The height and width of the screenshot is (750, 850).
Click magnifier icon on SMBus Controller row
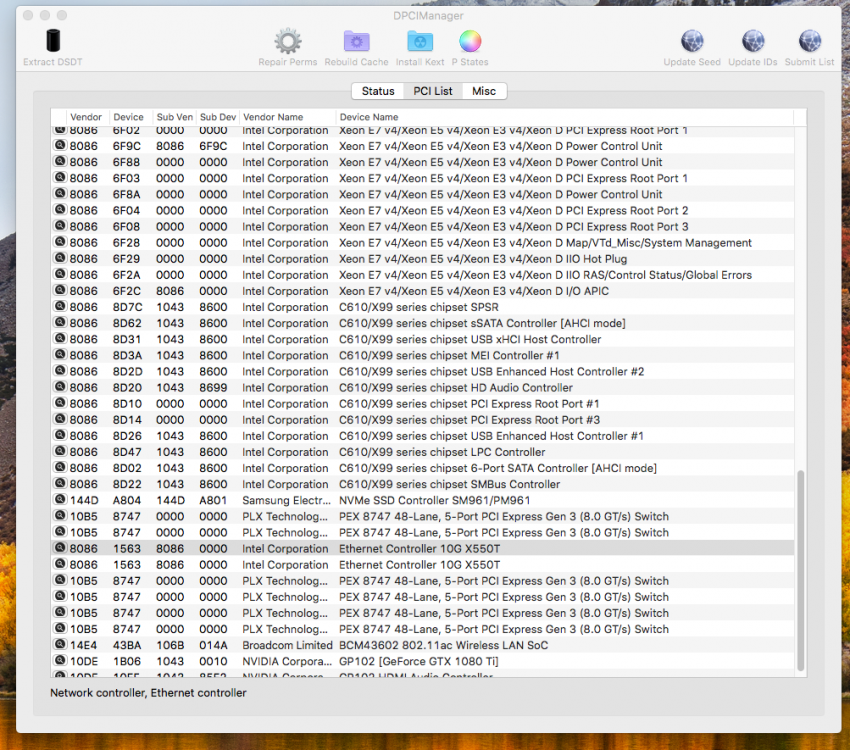coord(60,483)
